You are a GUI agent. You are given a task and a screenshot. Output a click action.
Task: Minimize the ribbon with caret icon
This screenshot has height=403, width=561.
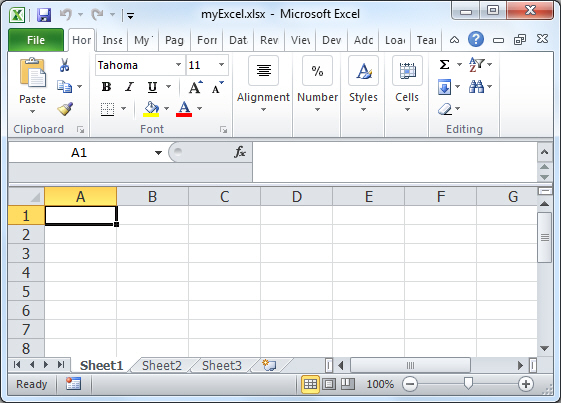coord(454,40)
